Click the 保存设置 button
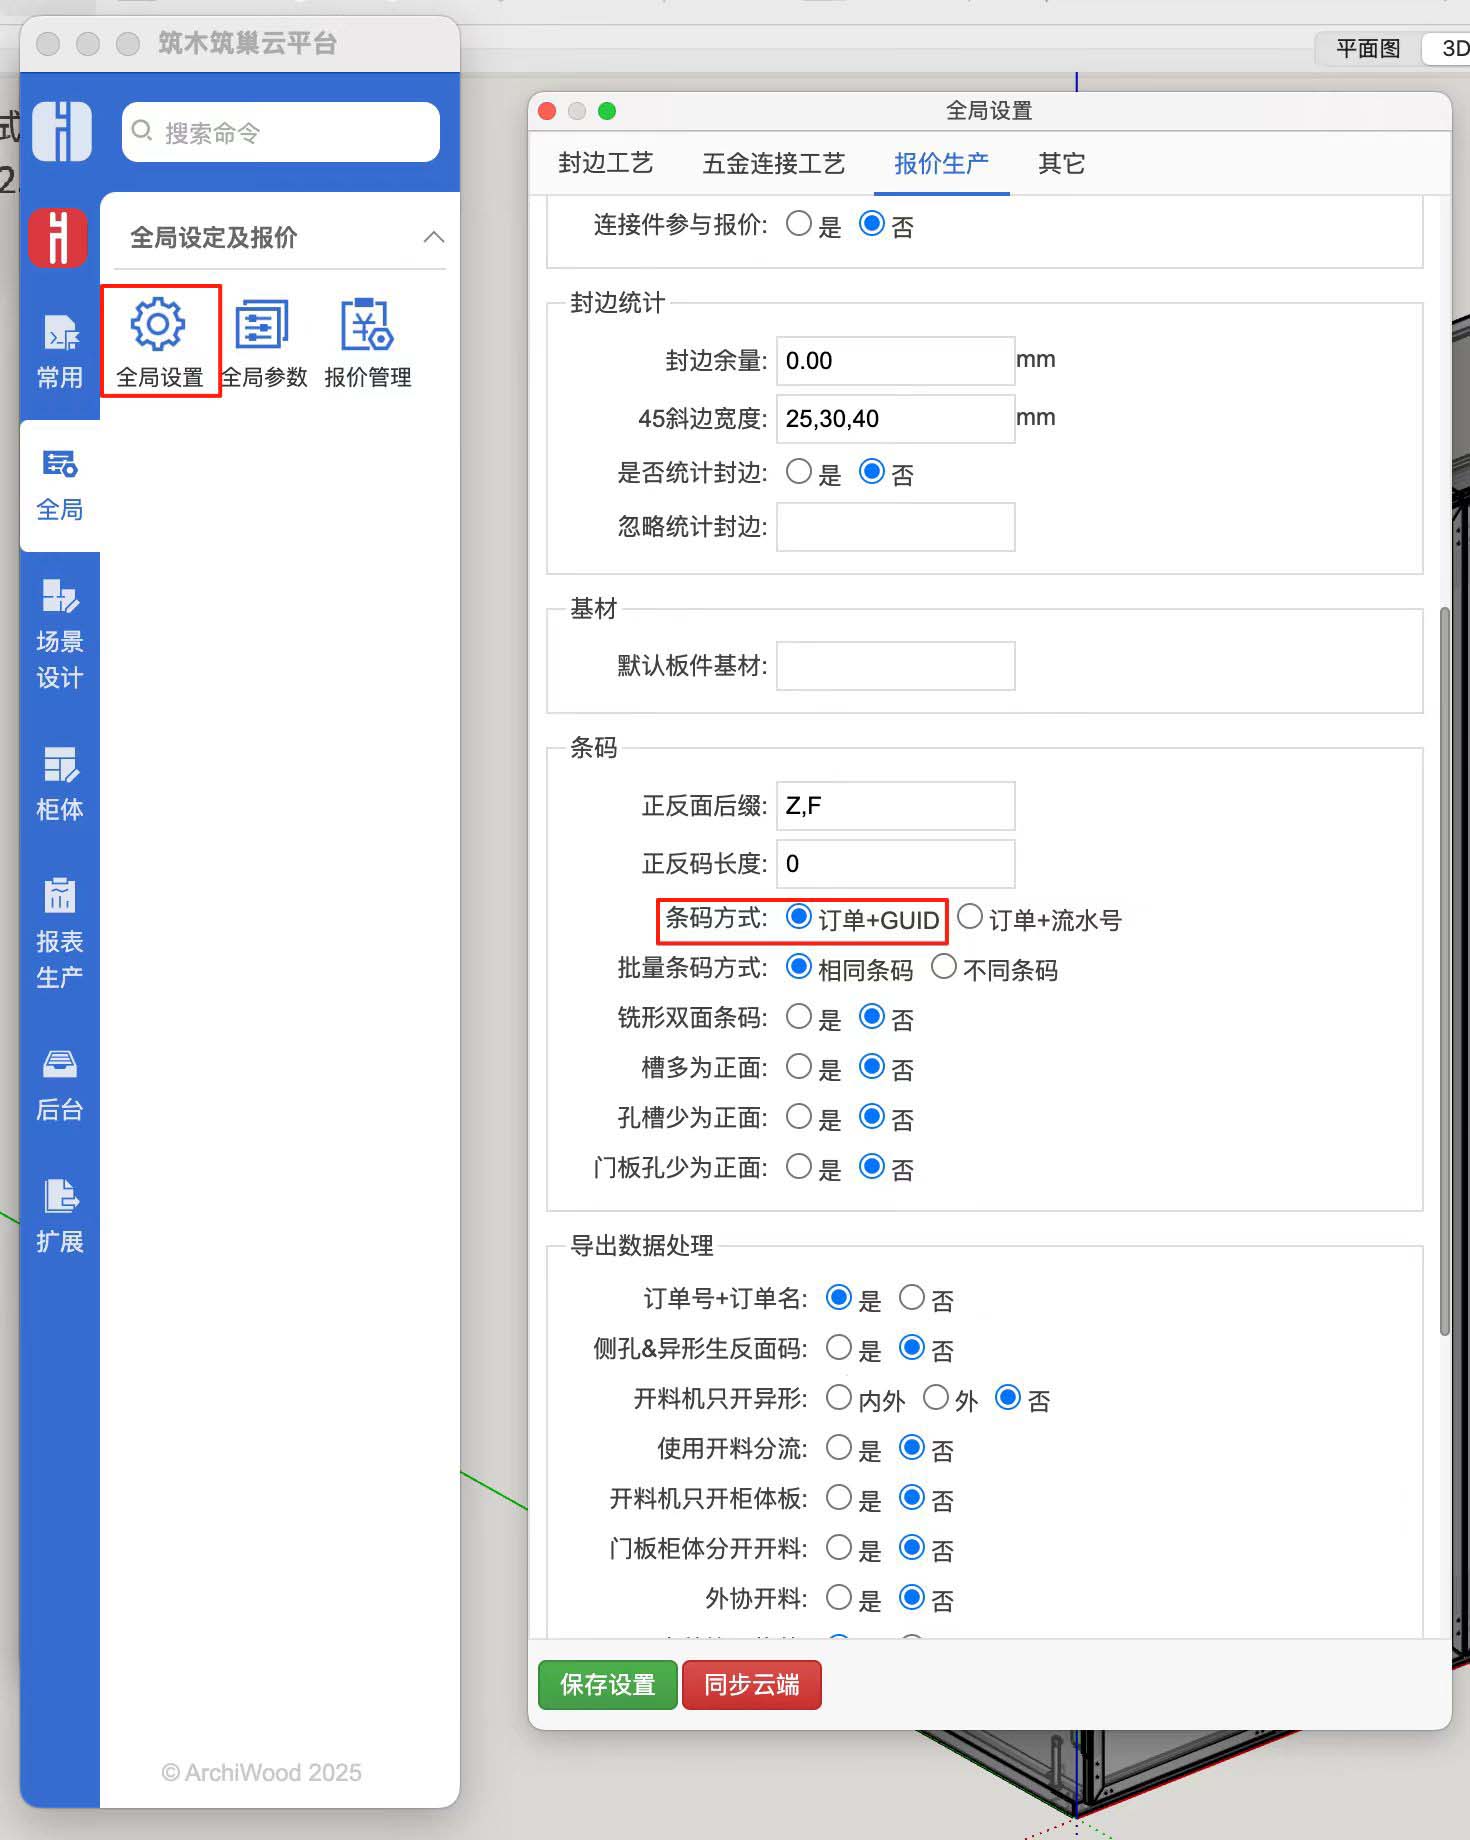 pos(608,1685)
